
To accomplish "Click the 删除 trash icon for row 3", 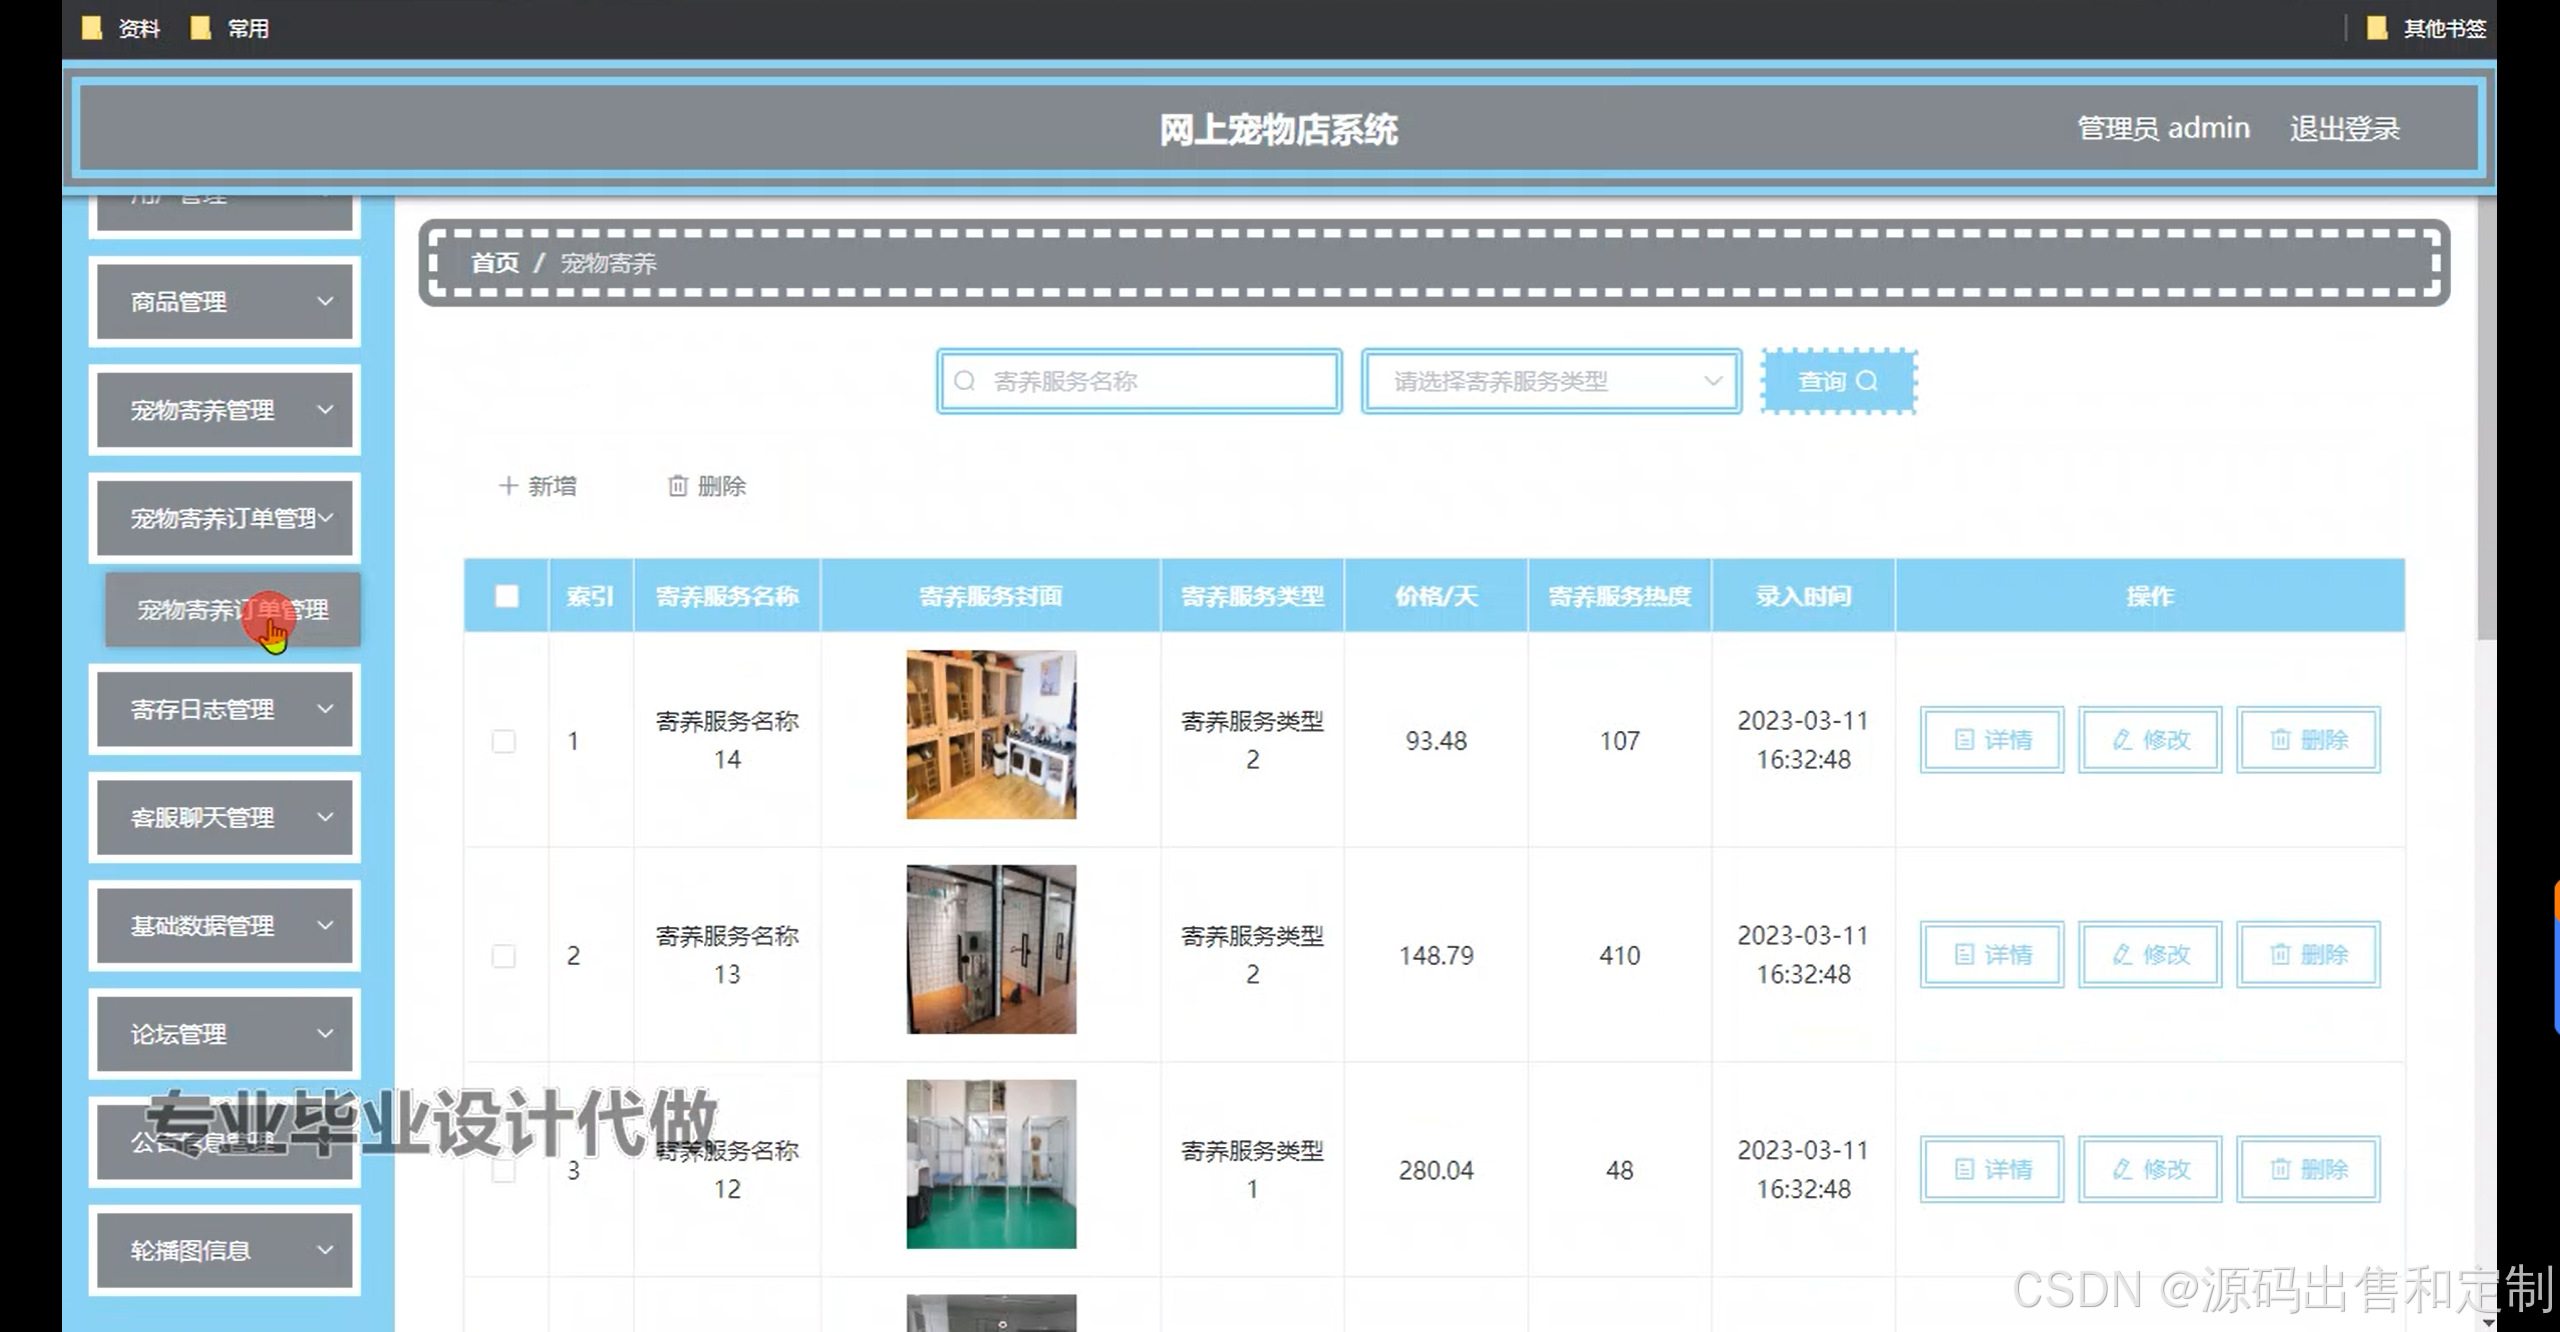I will (2280, 1169).
